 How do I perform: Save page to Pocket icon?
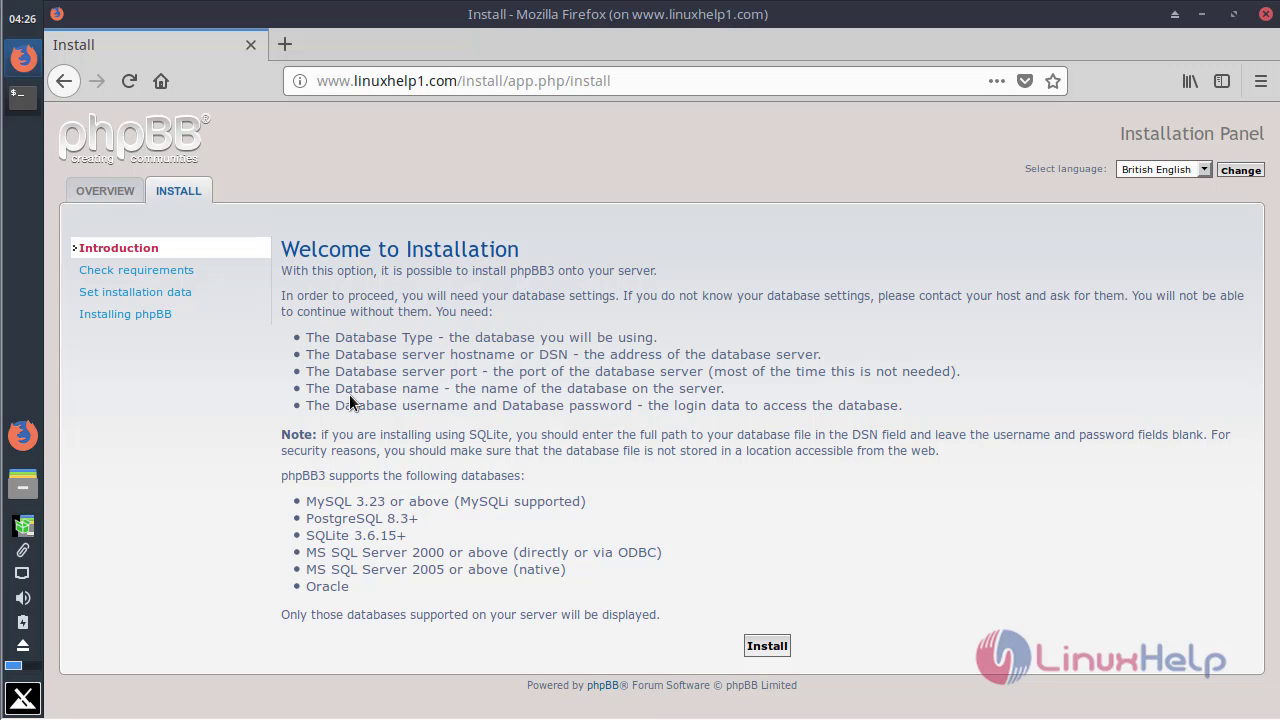click(1025, 81)
